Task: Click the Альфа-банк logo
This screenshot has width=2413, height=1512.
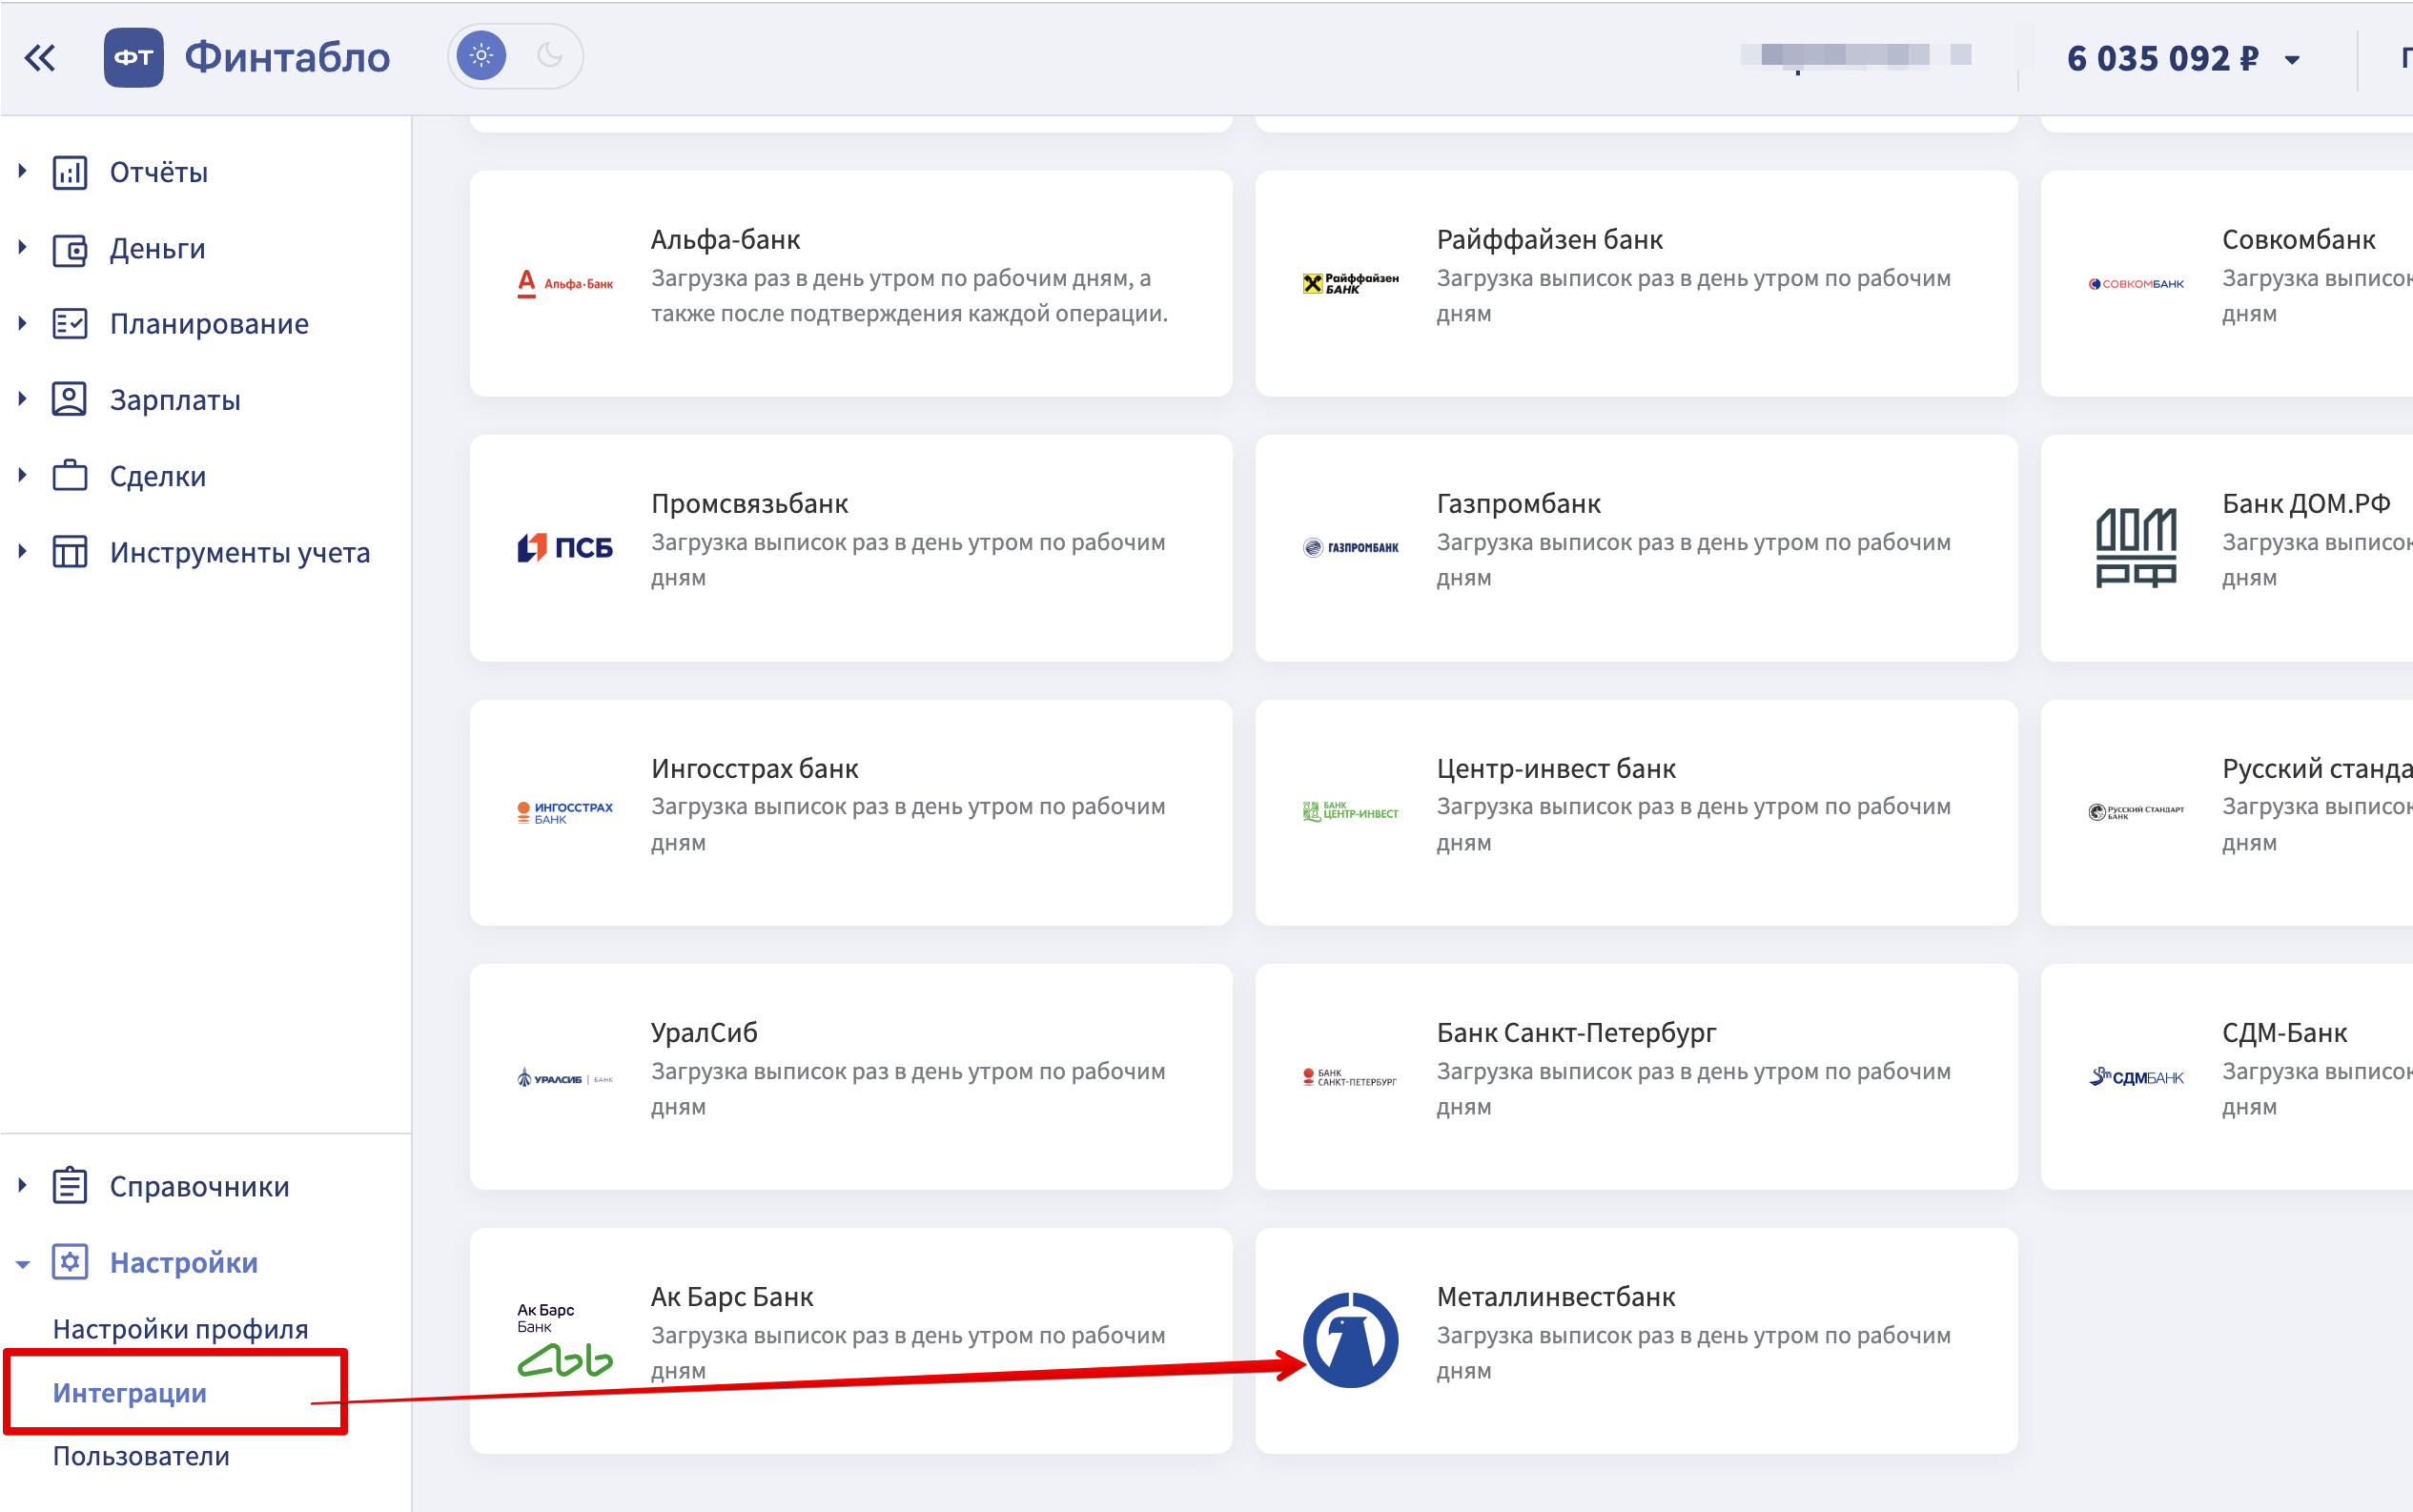Action: pos(565,284)
